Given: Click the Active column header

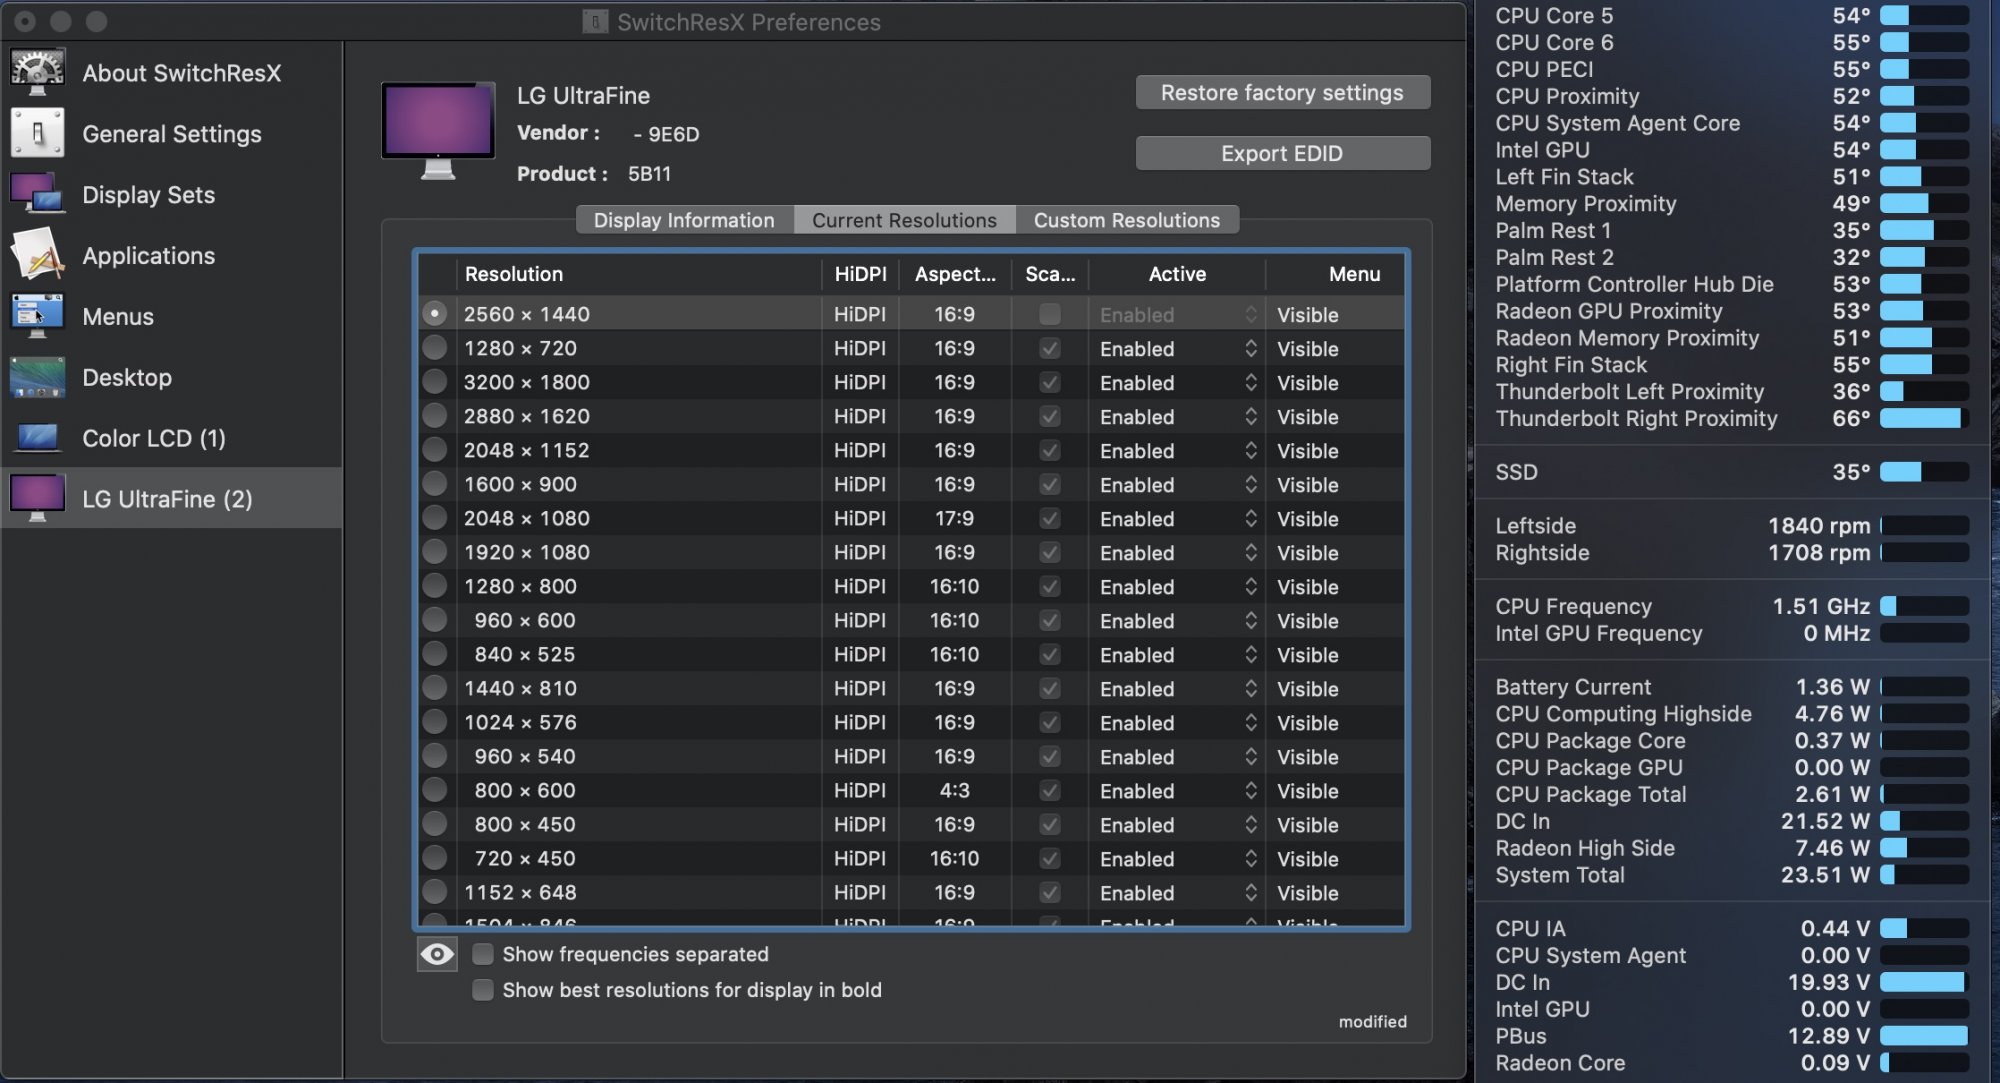Looking at the screenshot, I should 1177,274.
